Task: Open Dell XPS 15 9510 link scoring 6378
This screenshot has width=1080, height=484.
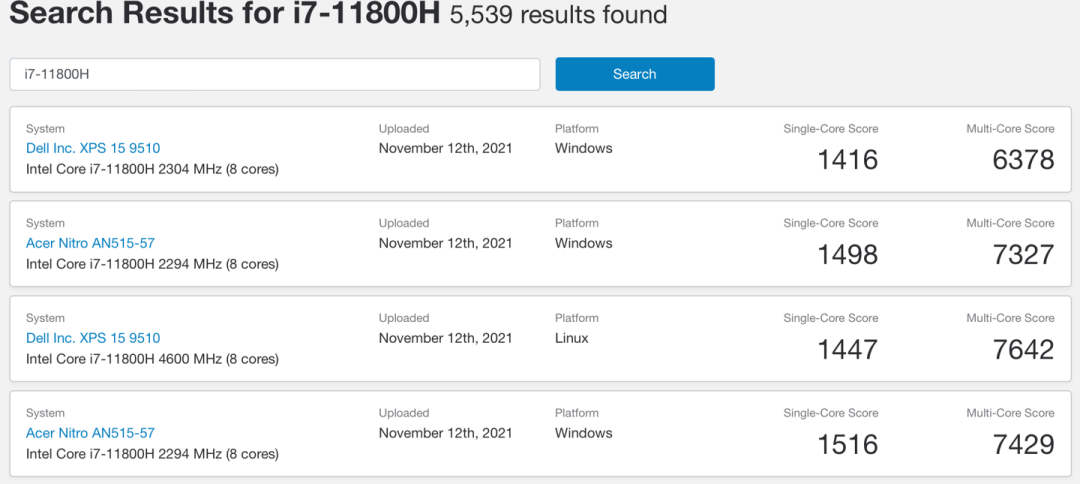Action: [93, 148]
